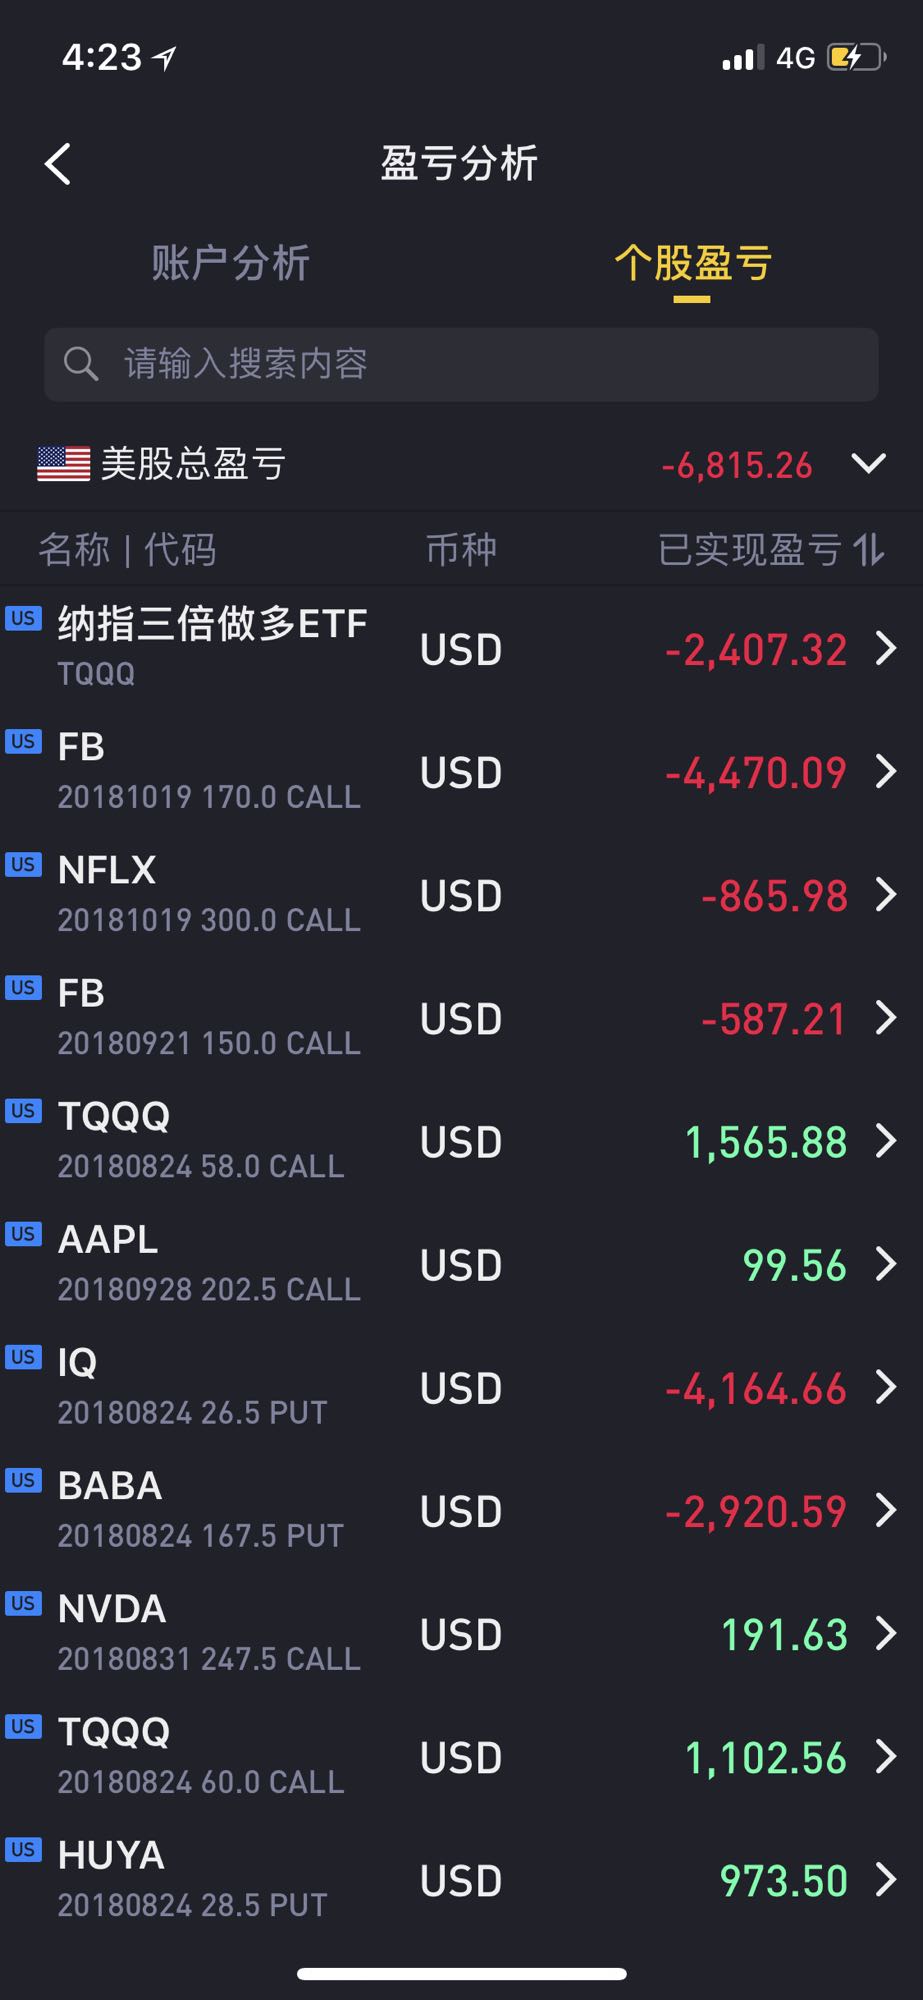Select the 个股盈亏 tab

pyautogui.click(x=692, y=264)
